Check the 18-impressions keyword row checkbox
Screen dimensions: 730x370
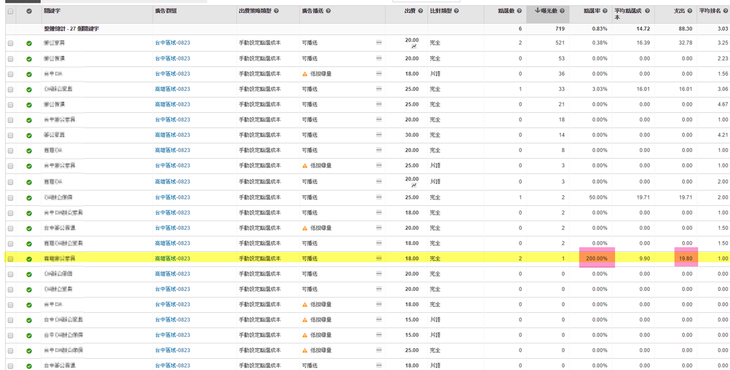tap(11, 120)
